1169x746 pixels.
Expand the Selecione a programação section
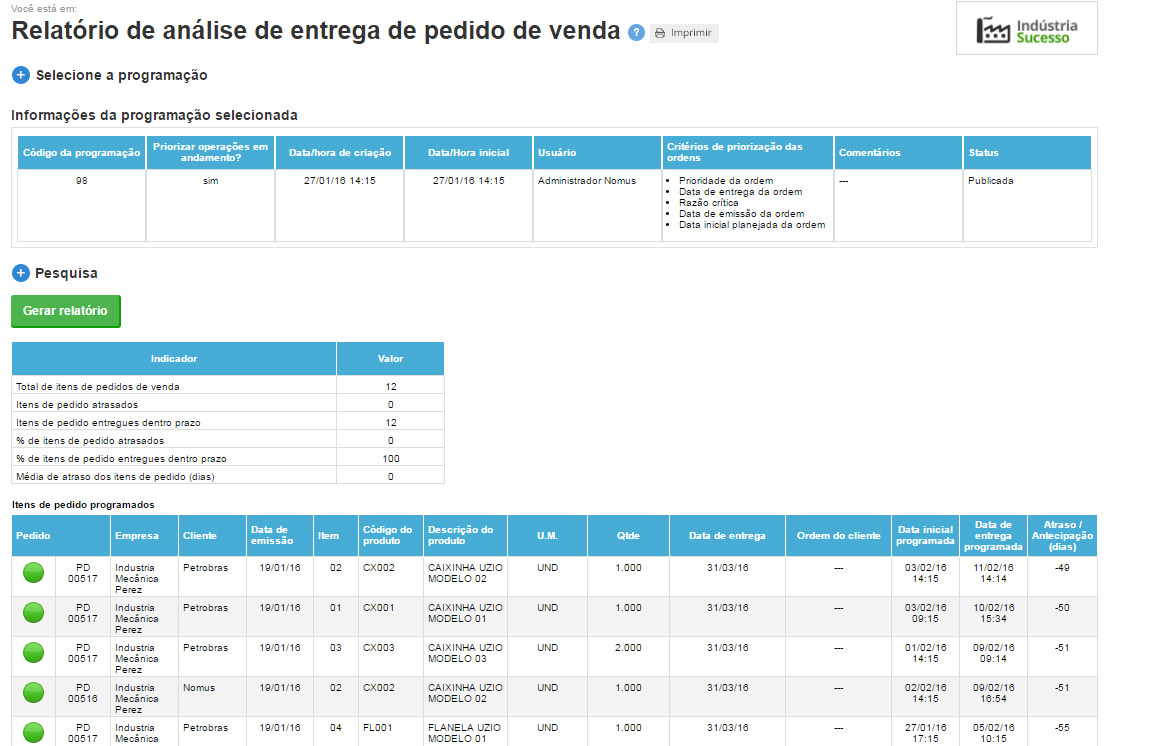[21, 75]
